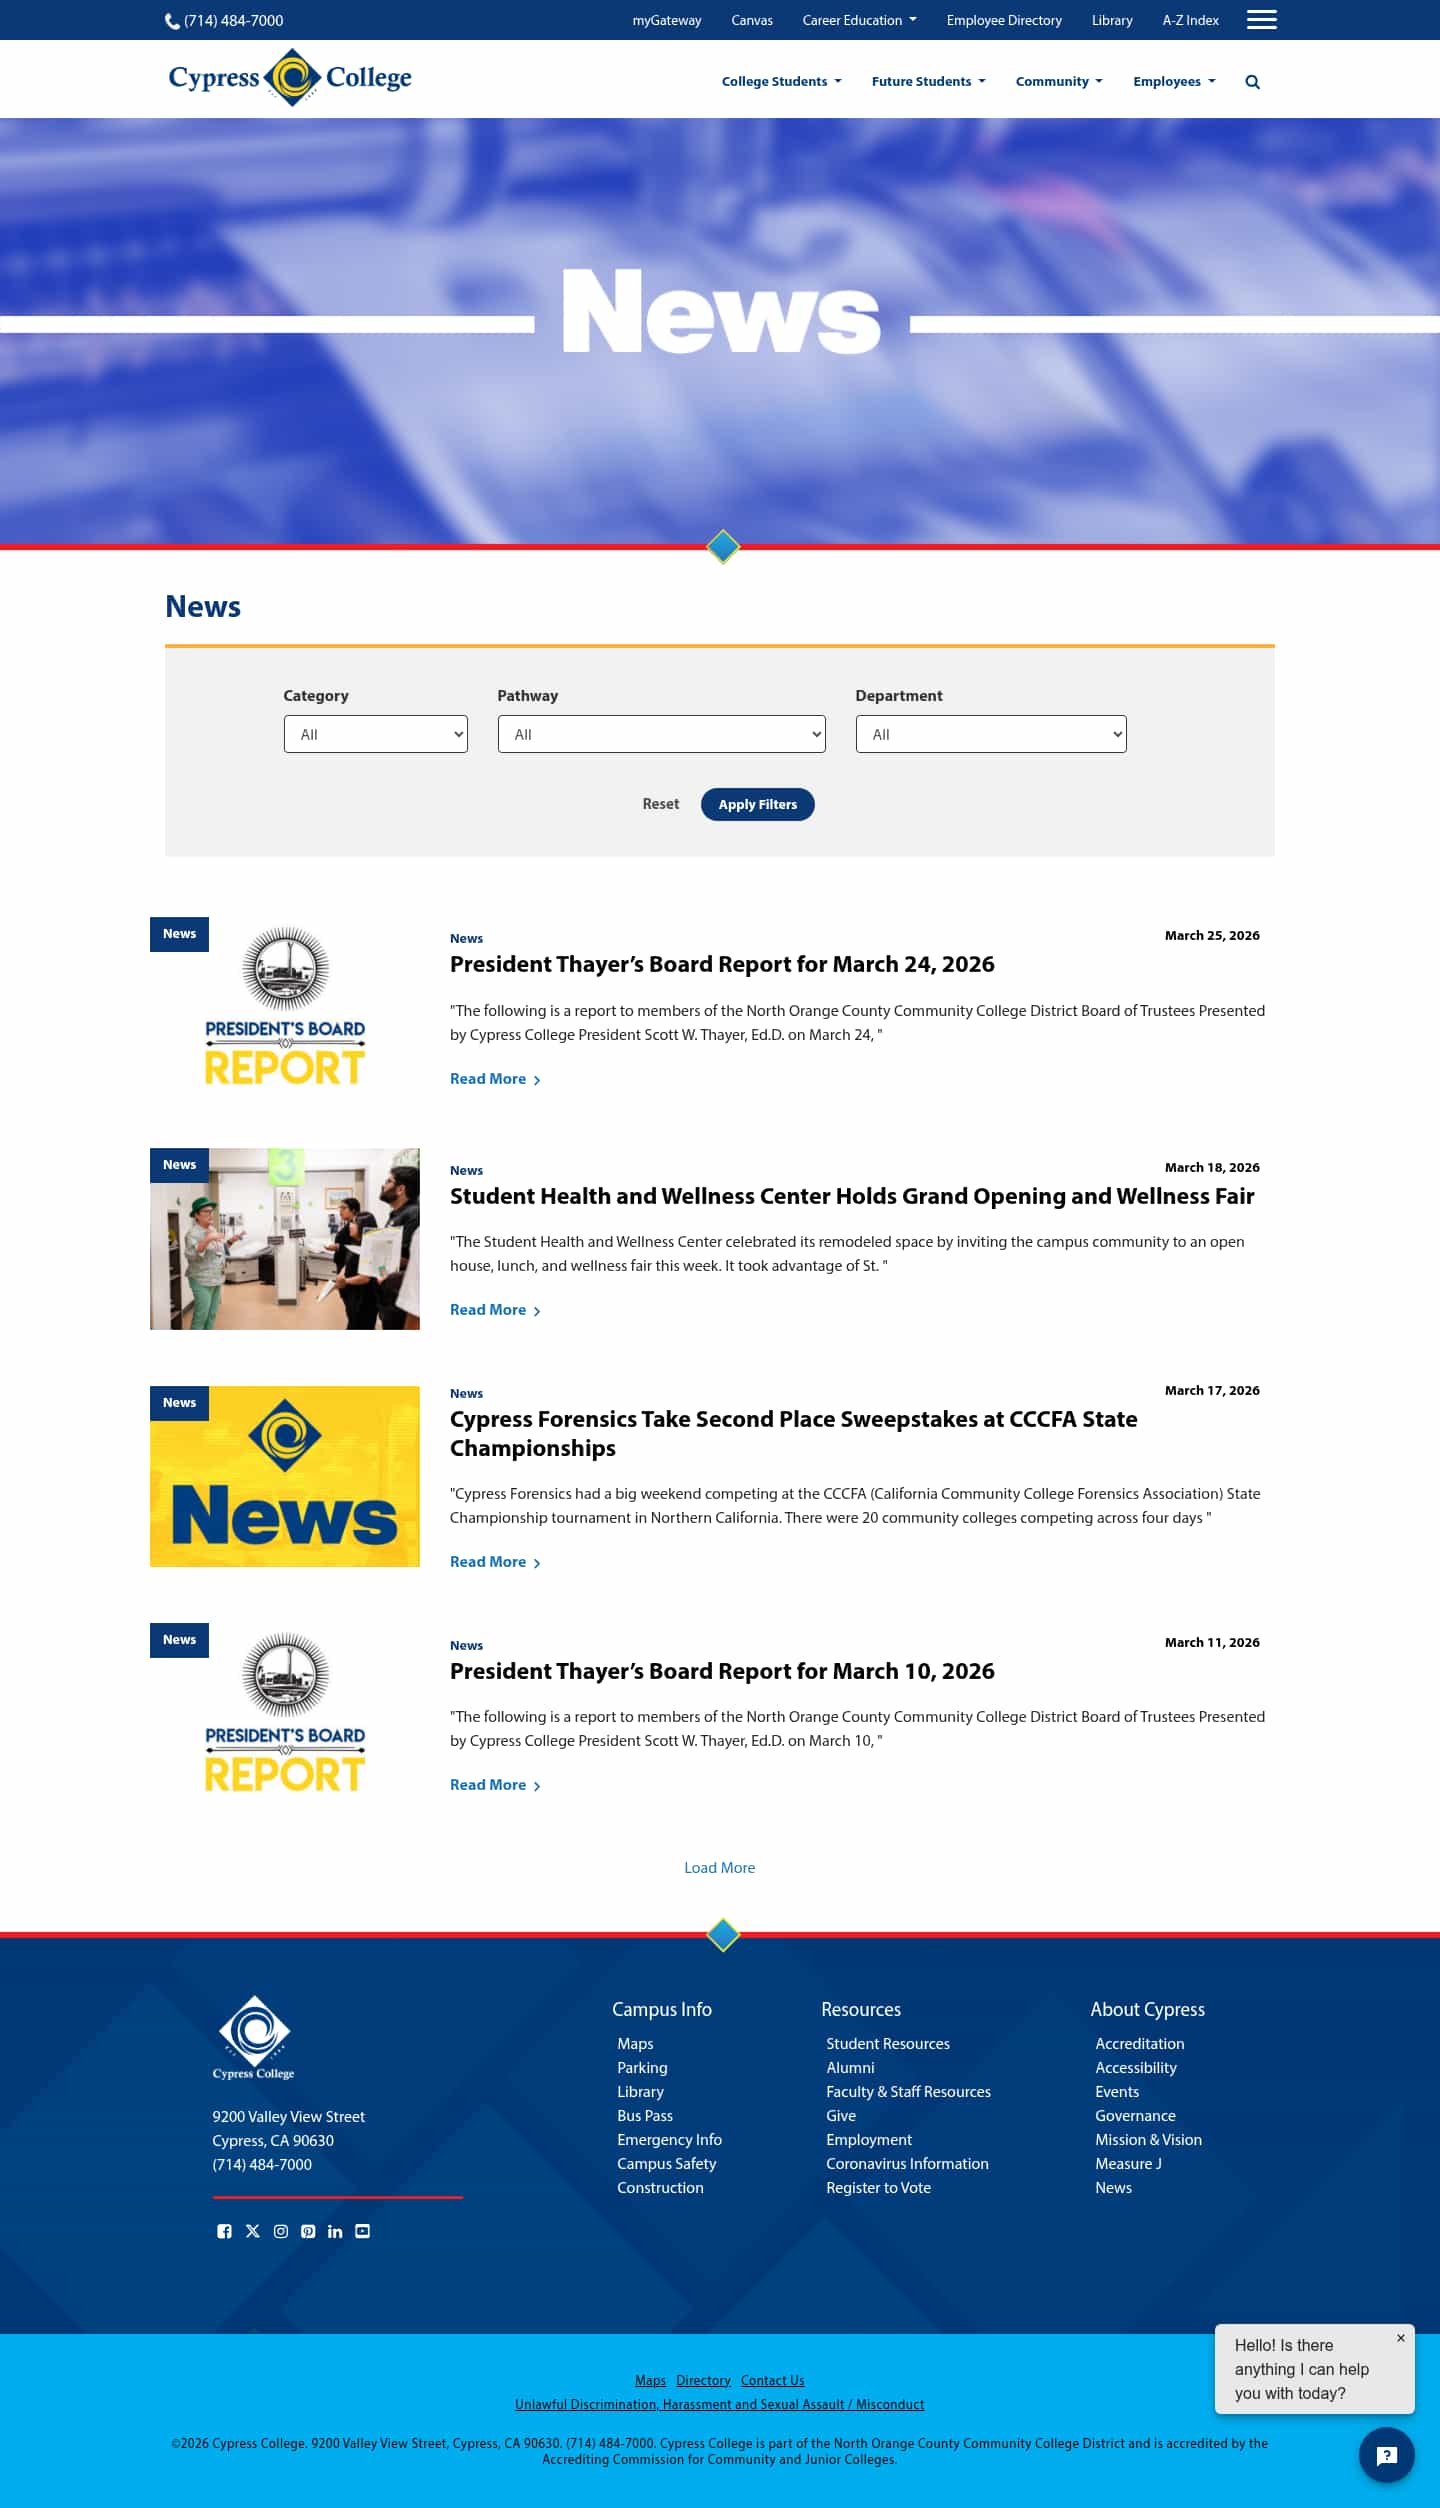1440x2508 pixels.
Task: Open the Pinterest social icon
Action: coord(308,2231)
